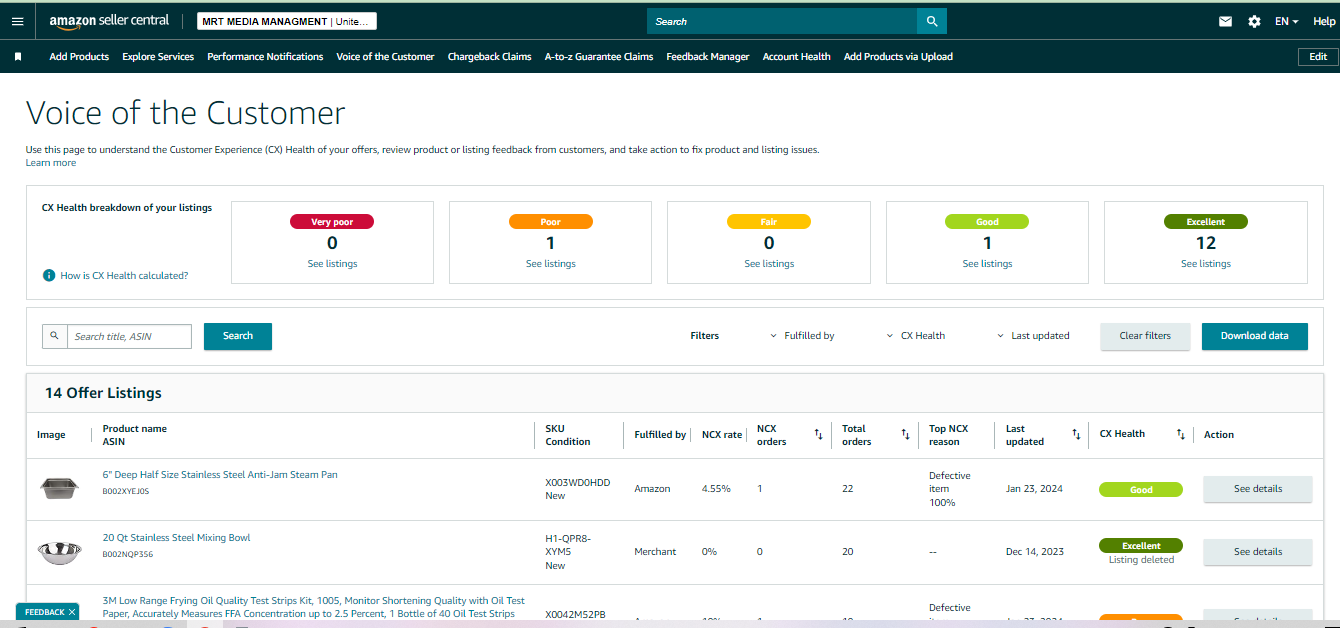Open A-to-z Guarantee Claims
Image resolution: width=1340 pixels, height=628 pixels.
pyautogui.click(x=599, y=57)
